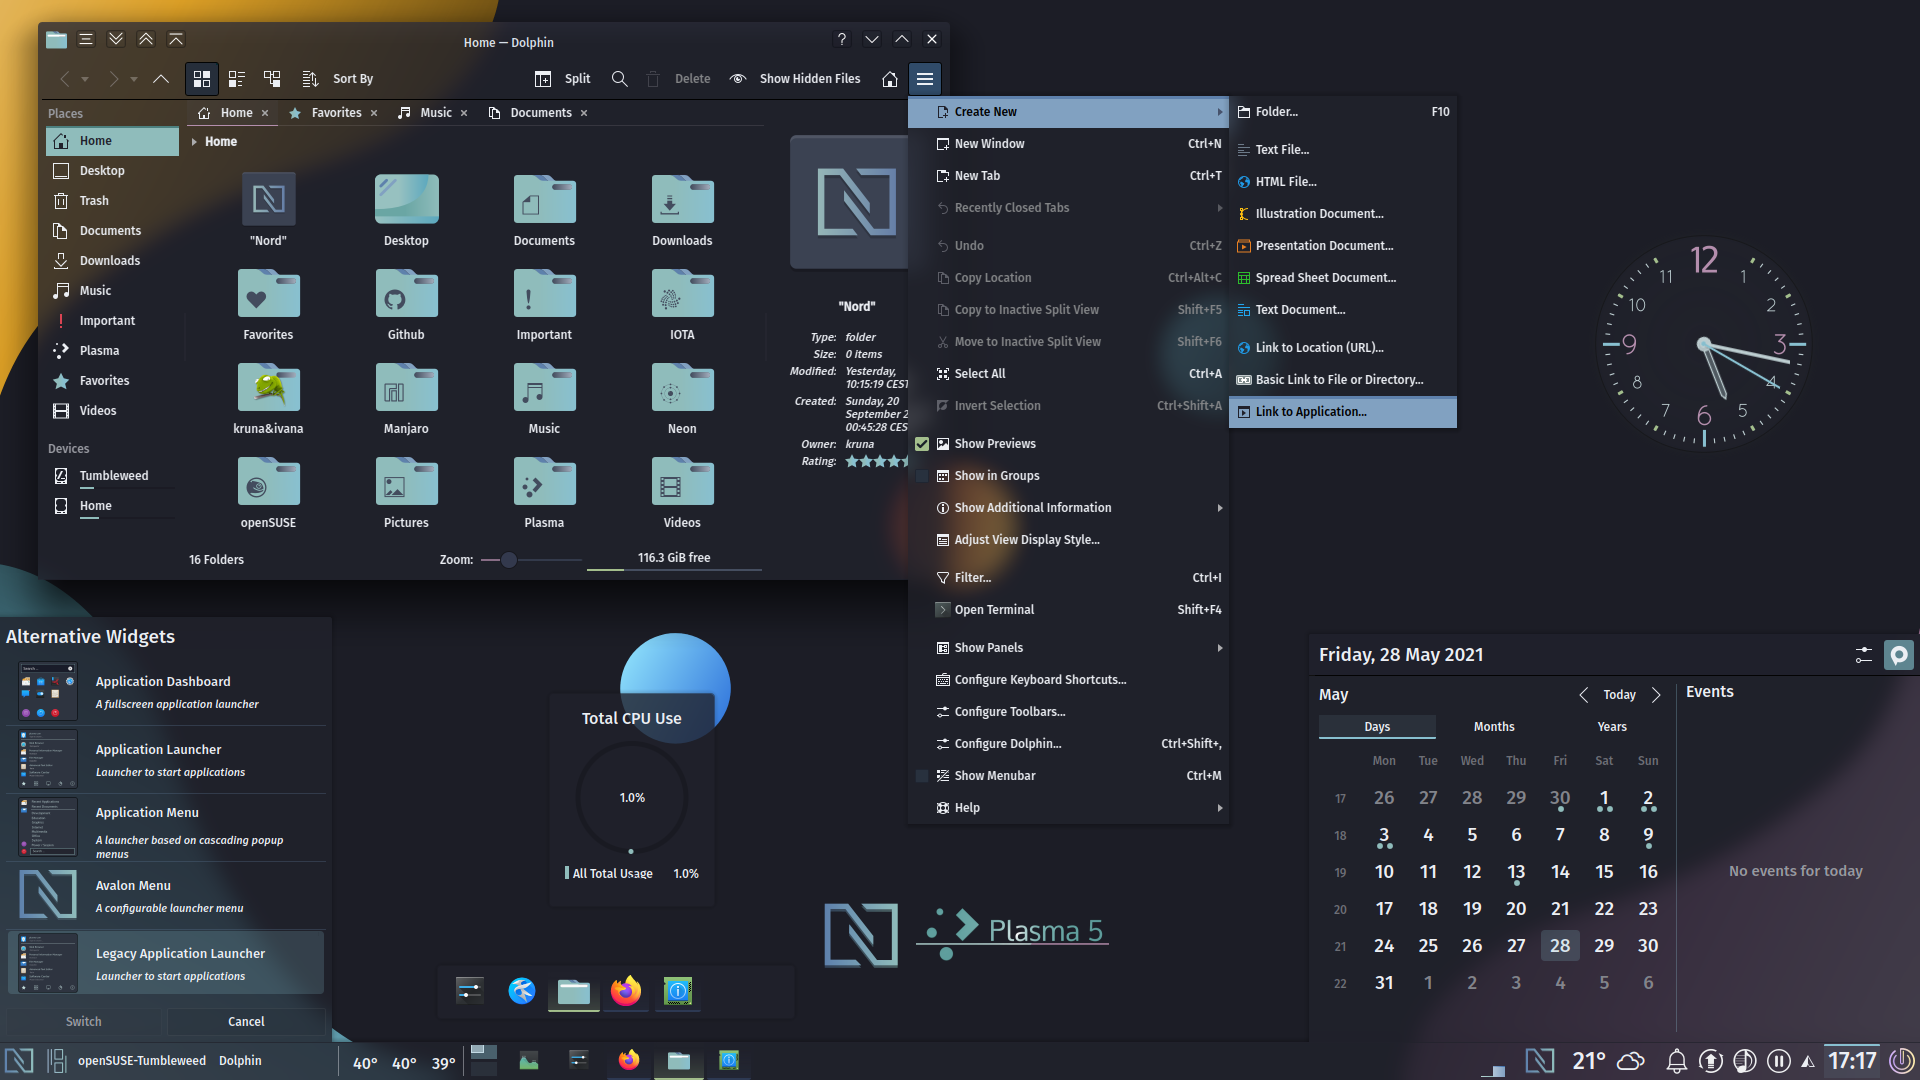The height and width of the screenshot is (1080, 1920).
Task: Expand the Show Panels submenu
Action: tap(1068, 648)
